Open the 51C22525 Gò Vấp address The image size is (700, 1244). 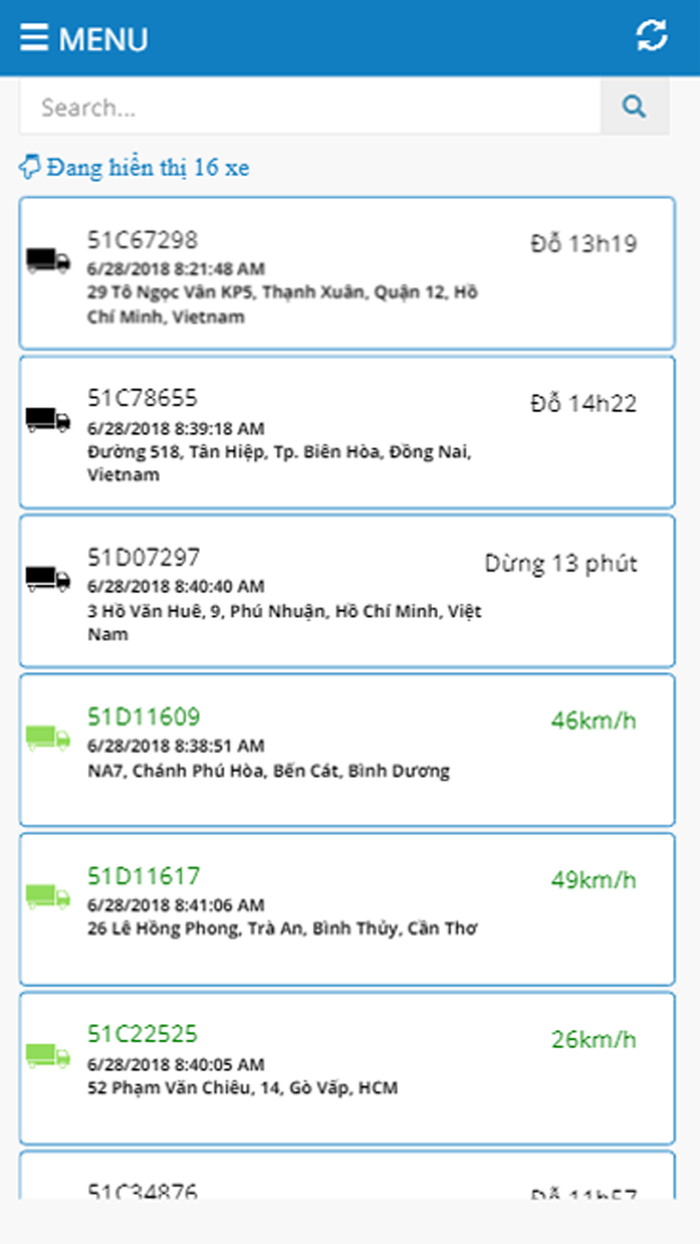click(x=242, y=1087)
